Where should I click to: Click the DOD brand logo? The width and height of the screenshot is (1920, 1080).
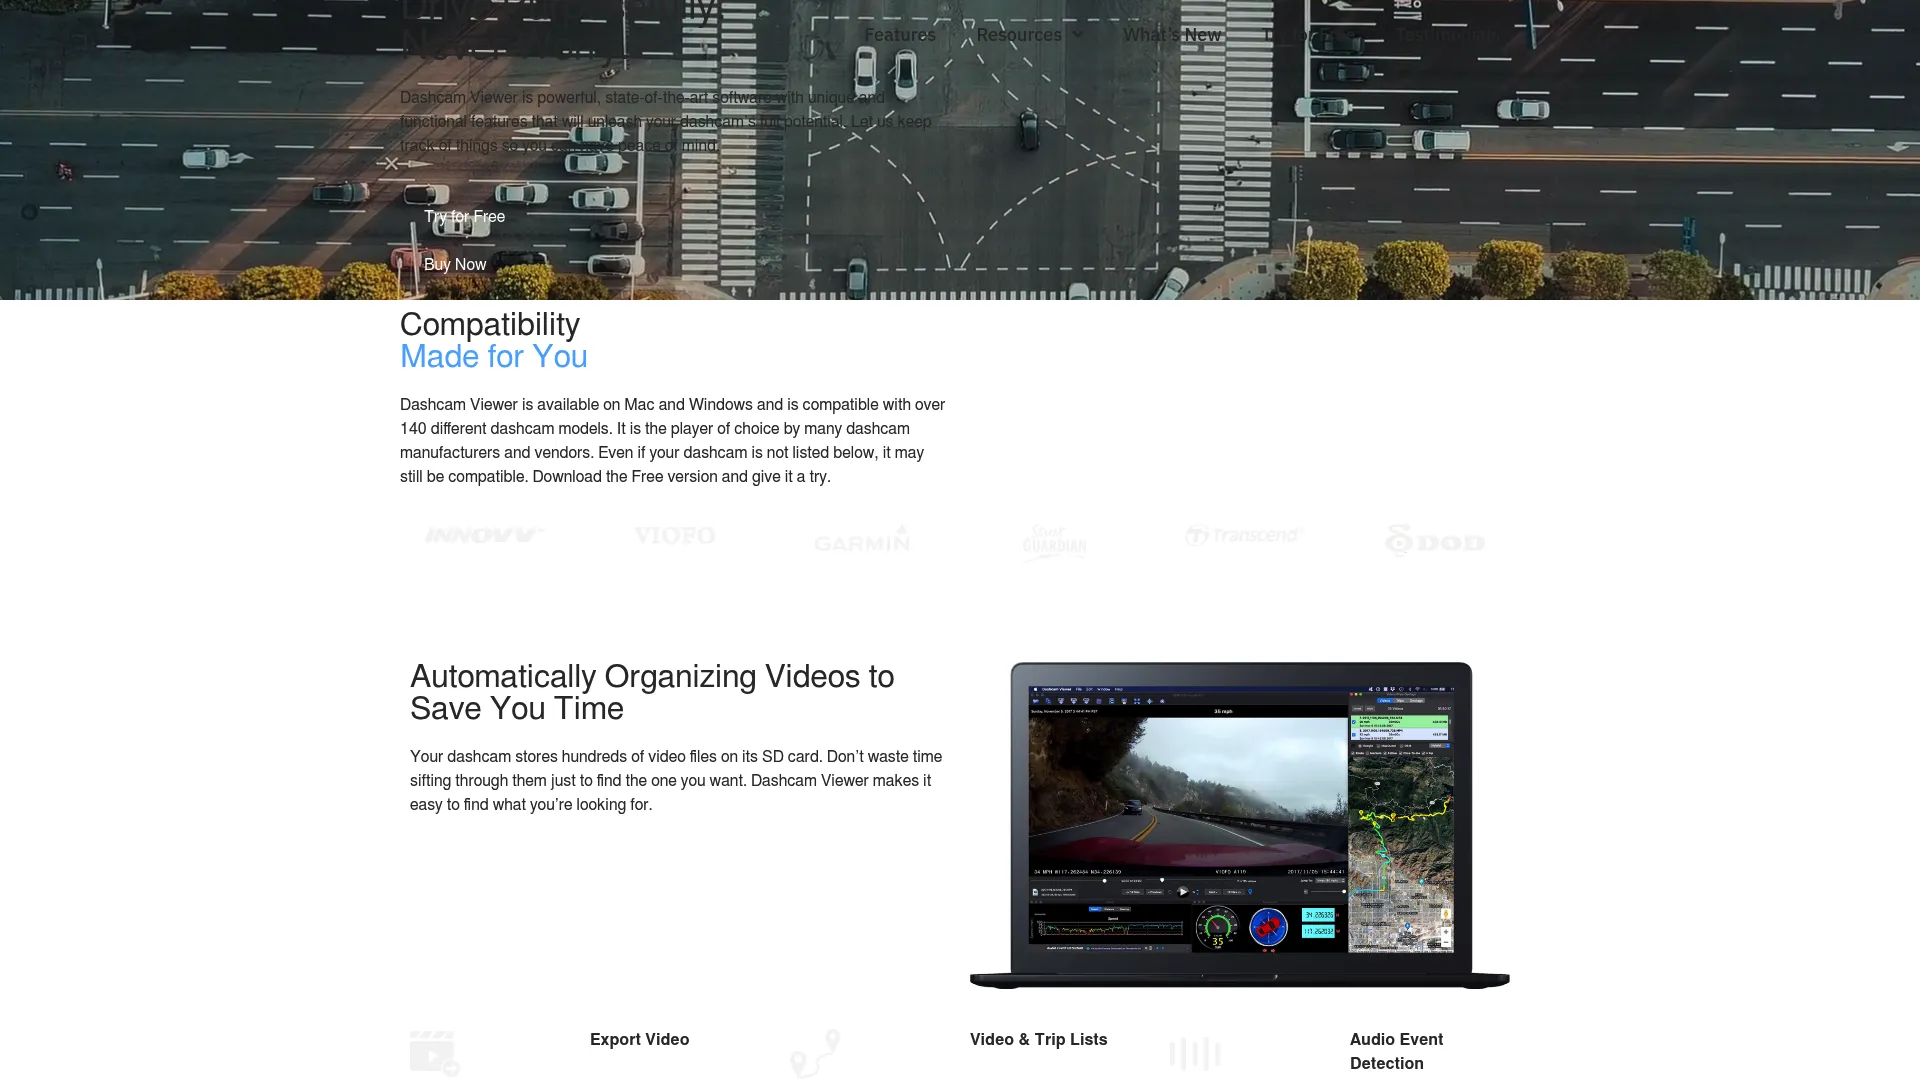1435,541
